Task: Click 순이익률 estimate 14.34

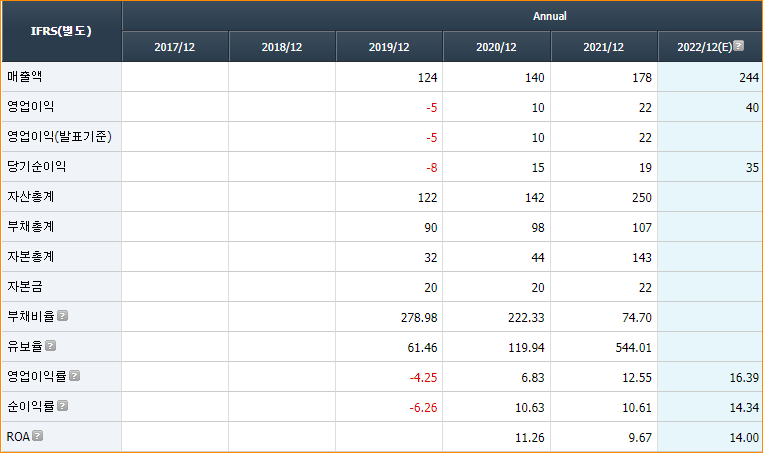Action: [x=744, y=408]
